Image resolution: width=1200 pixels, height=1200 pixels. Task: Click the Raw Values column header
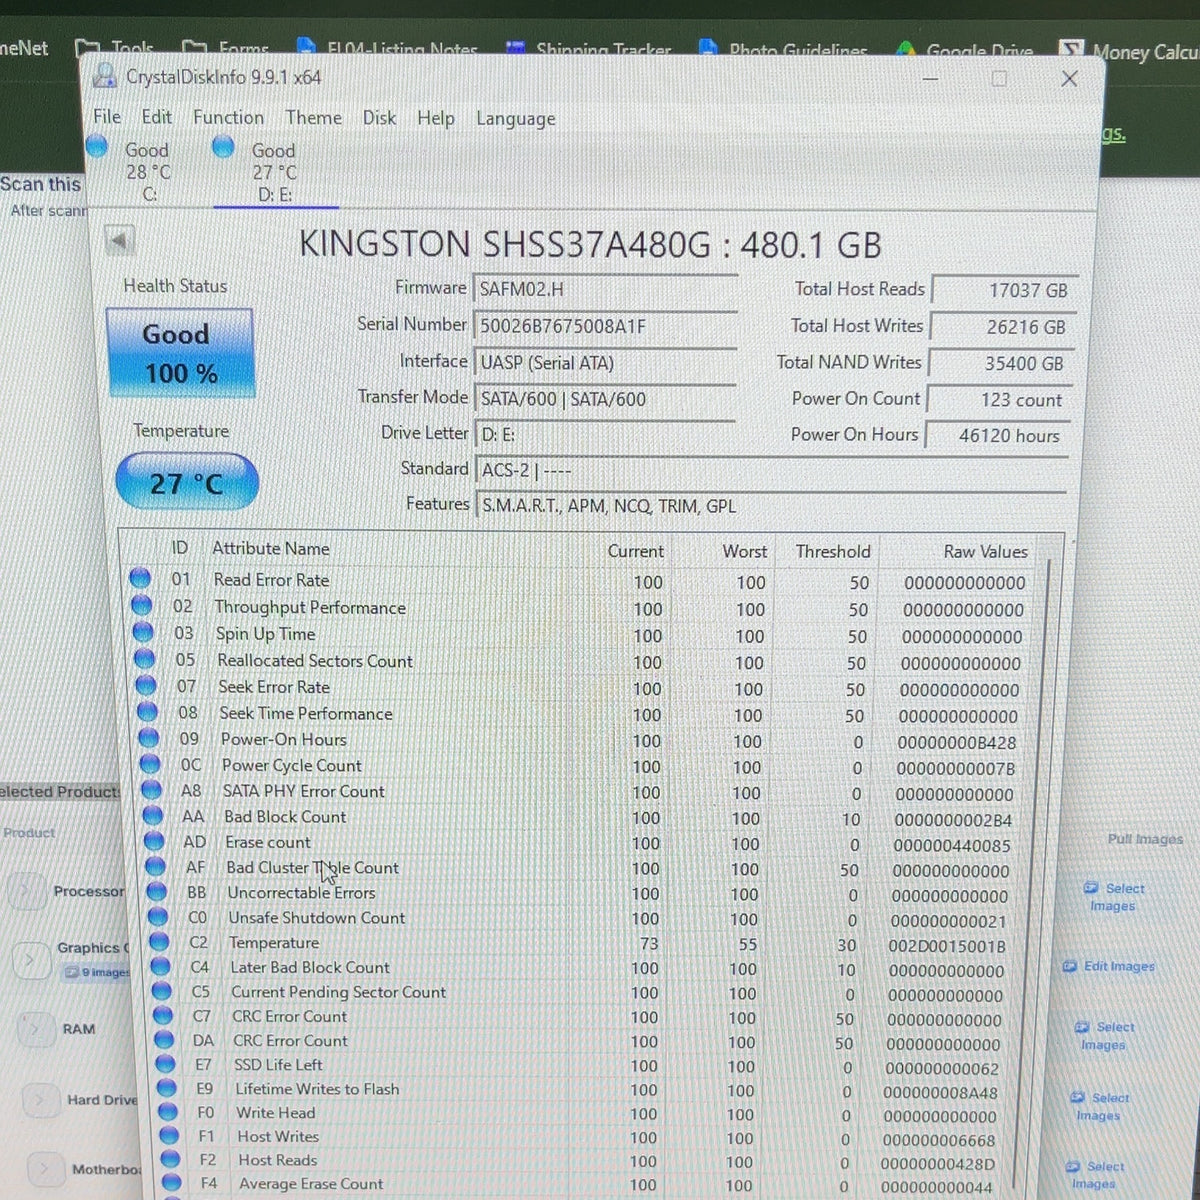(x=985, y=551)
